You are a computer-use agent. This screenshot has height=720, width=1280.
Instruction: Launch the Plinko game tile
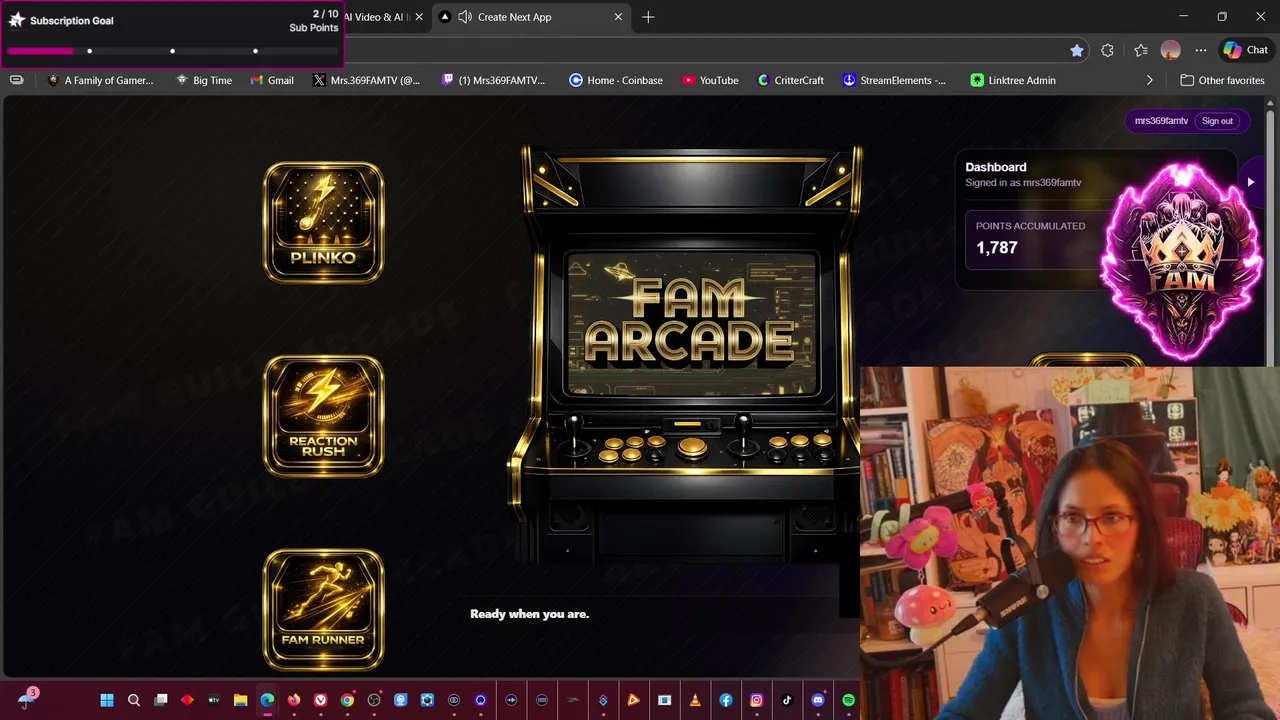click(x=323, y=222)
